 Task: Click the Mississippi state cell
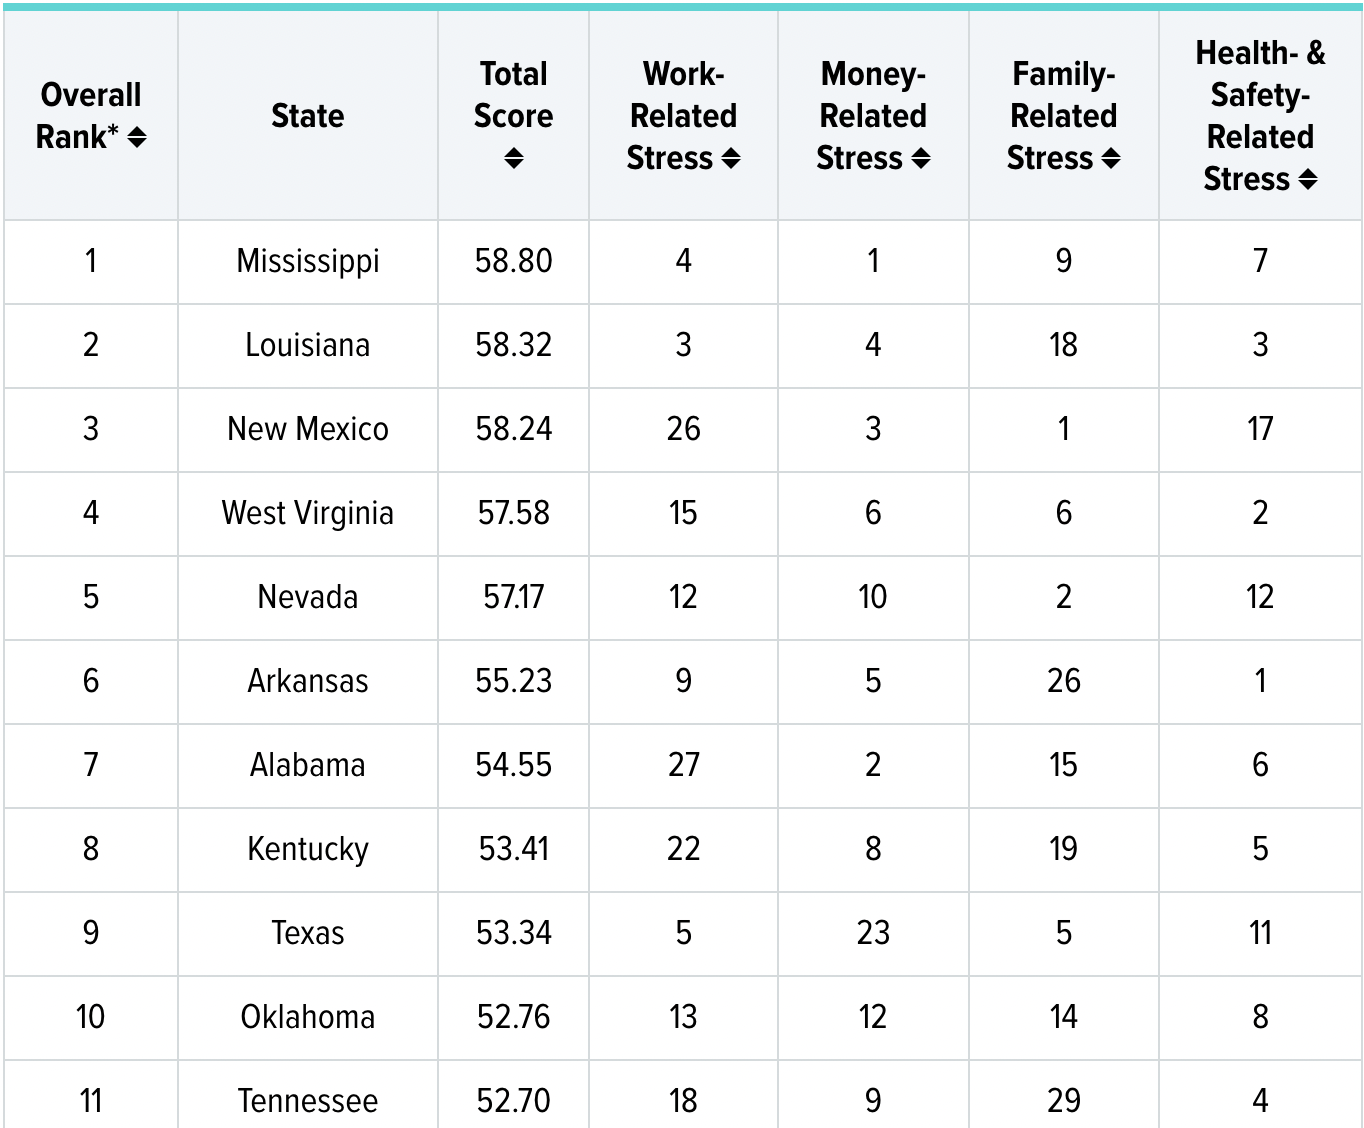(x=307, y=261)
